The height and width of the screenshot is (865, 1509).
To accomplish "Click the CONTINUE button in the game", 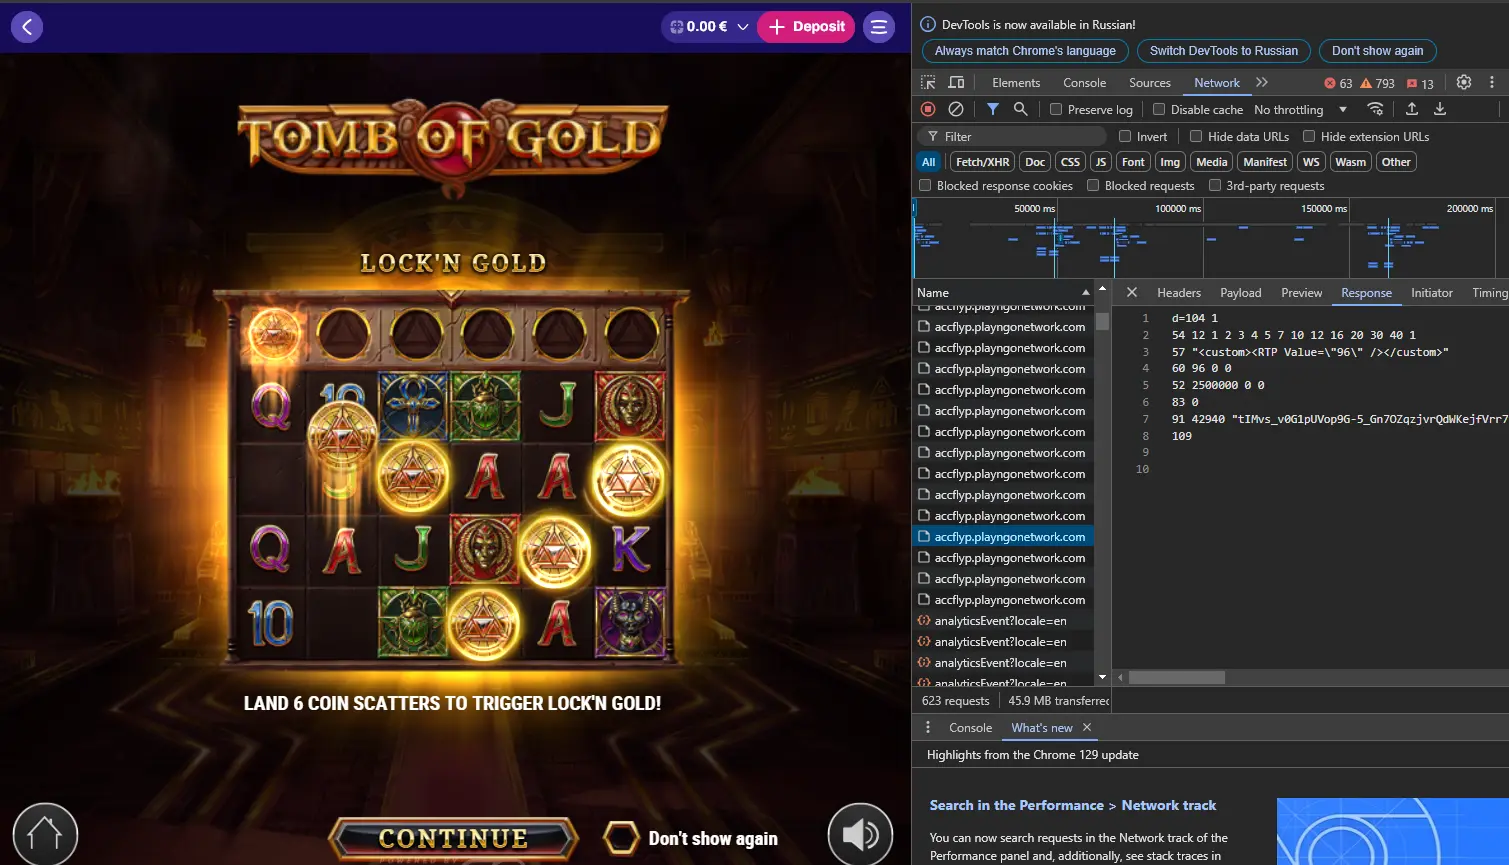I will [453, 838].
